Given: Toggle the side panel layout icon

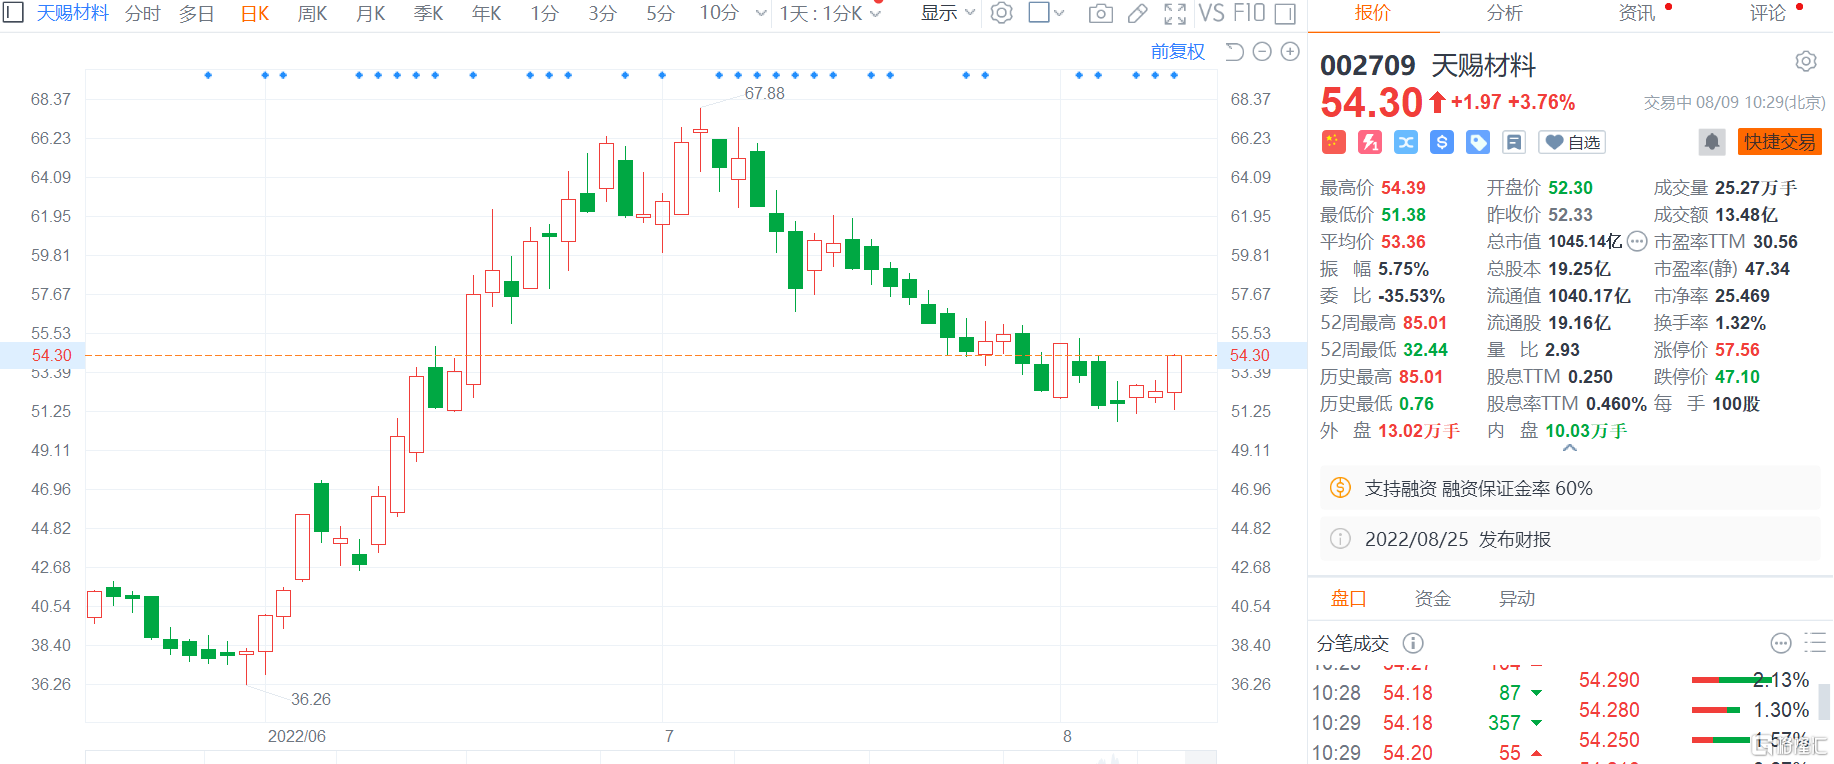Looking at the screenshot, I should click(1285, 13).
